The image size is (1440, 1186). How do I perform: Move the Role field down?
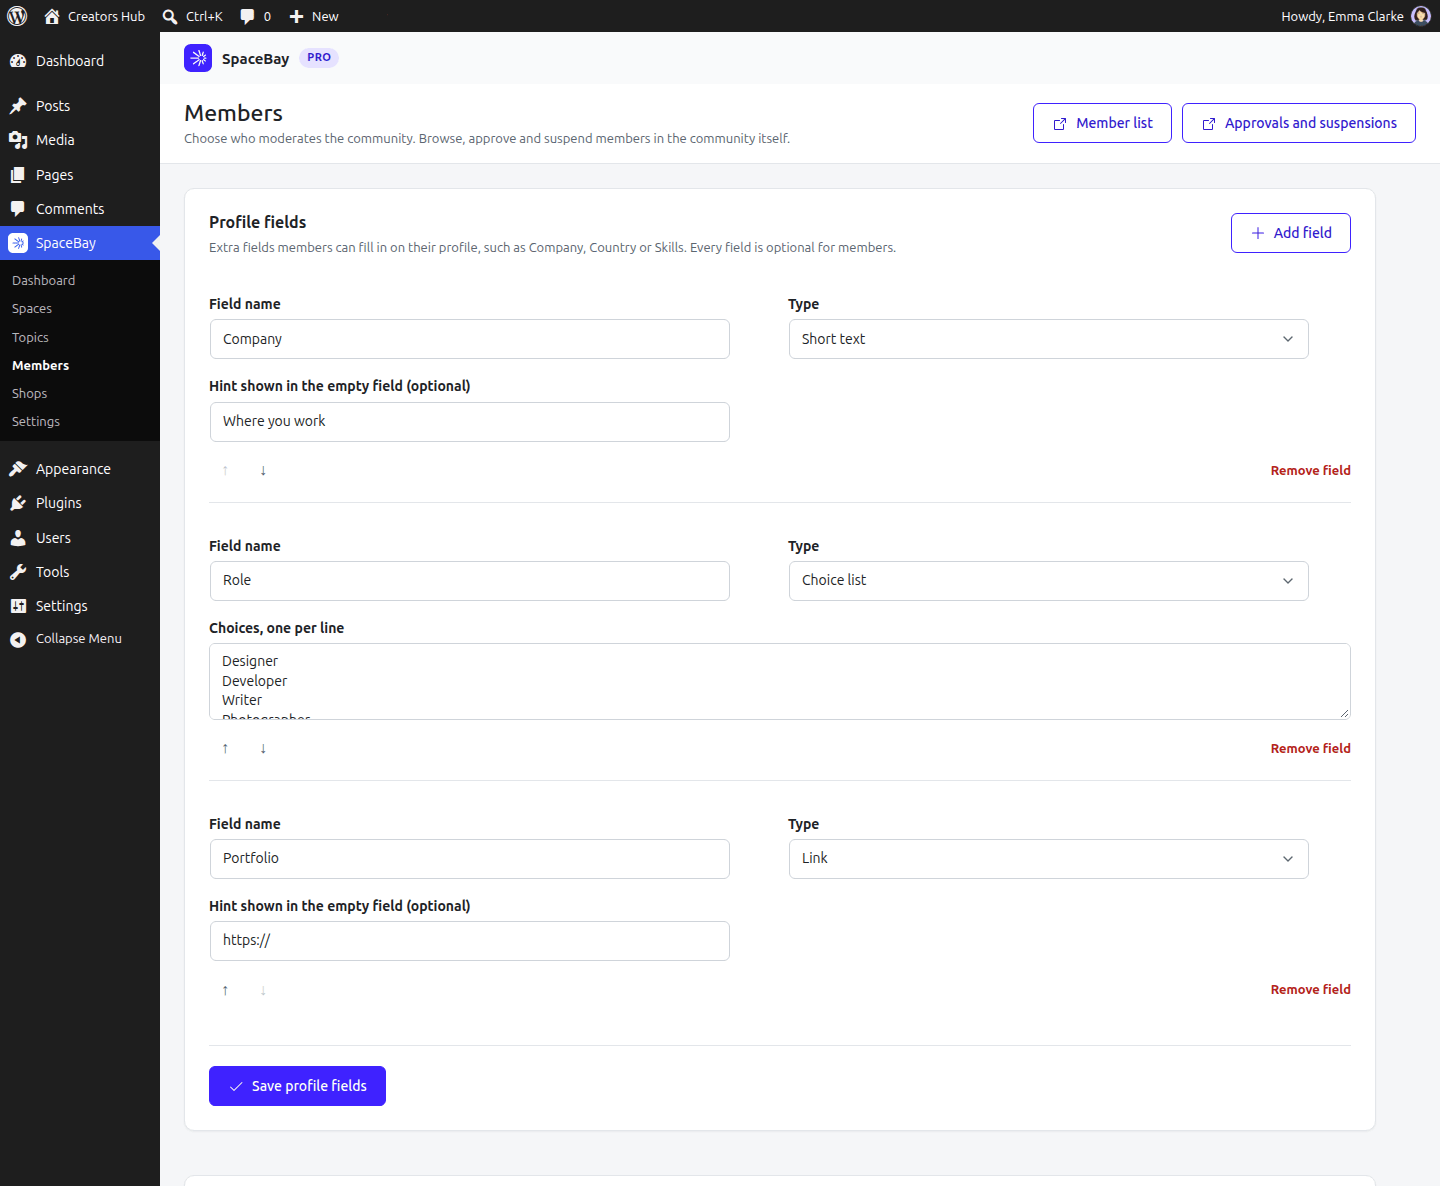[263, 748]
